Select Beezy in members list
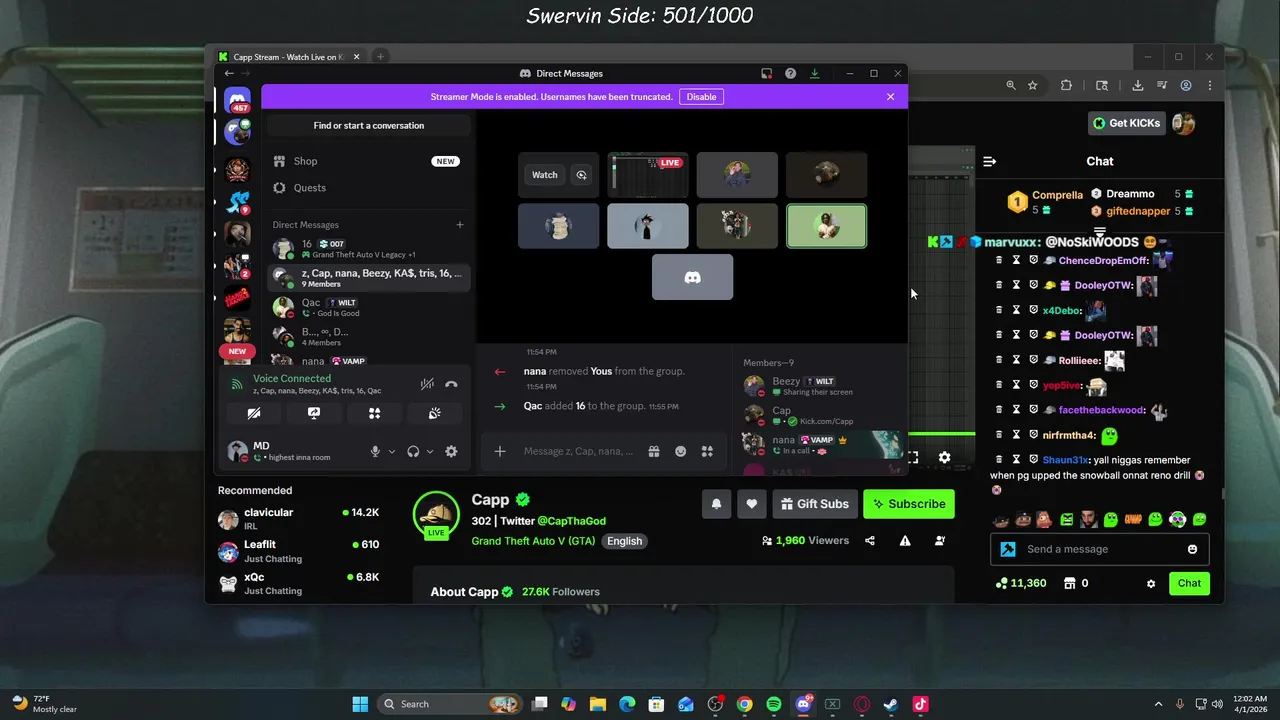Screen dimensions: 1280x720 point(822,386)
